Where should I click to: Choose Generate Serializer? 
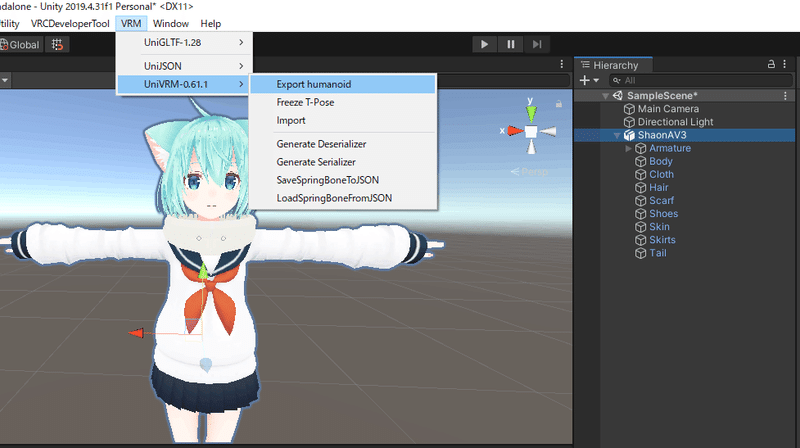[x=343, y=162]
